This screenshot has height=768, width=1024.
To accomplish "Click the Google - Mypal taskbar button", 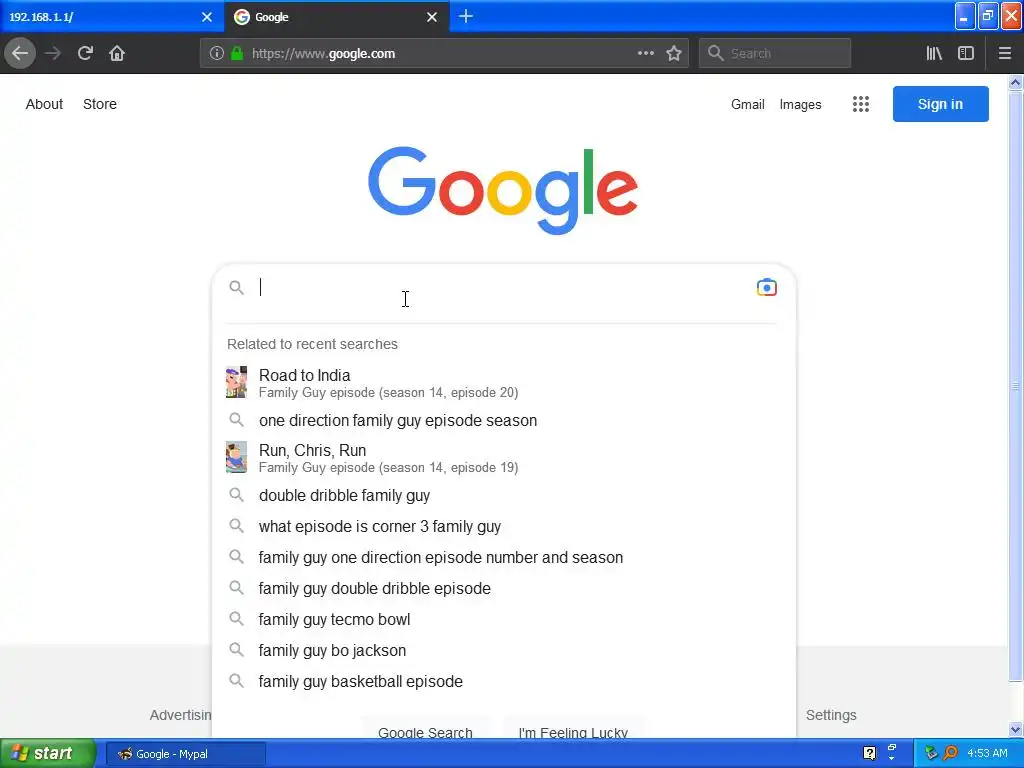I will (x=185, y=754).
